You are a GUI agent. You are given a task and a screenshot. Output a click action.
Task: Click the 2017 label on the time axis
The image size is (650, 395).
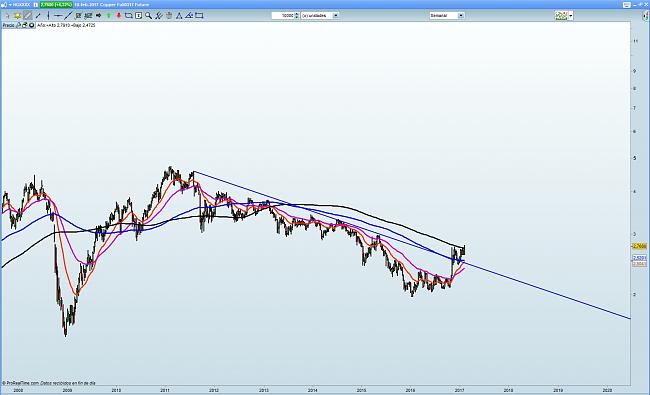(x=459, y=390)
